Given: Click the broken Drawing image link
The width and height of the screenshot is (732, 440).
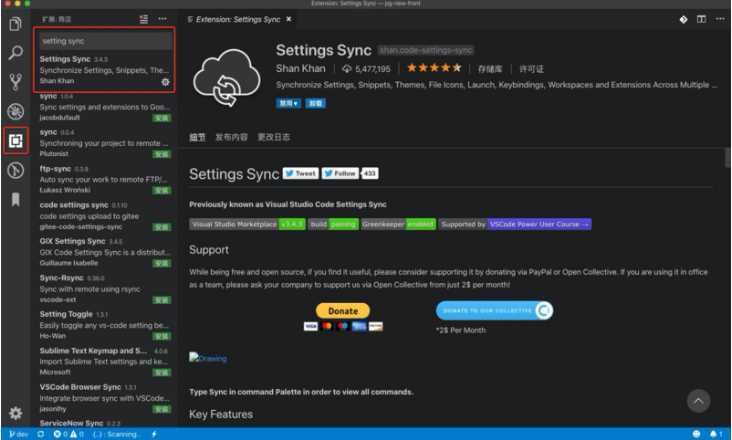Looking at the screenshot, I should 208,358.
